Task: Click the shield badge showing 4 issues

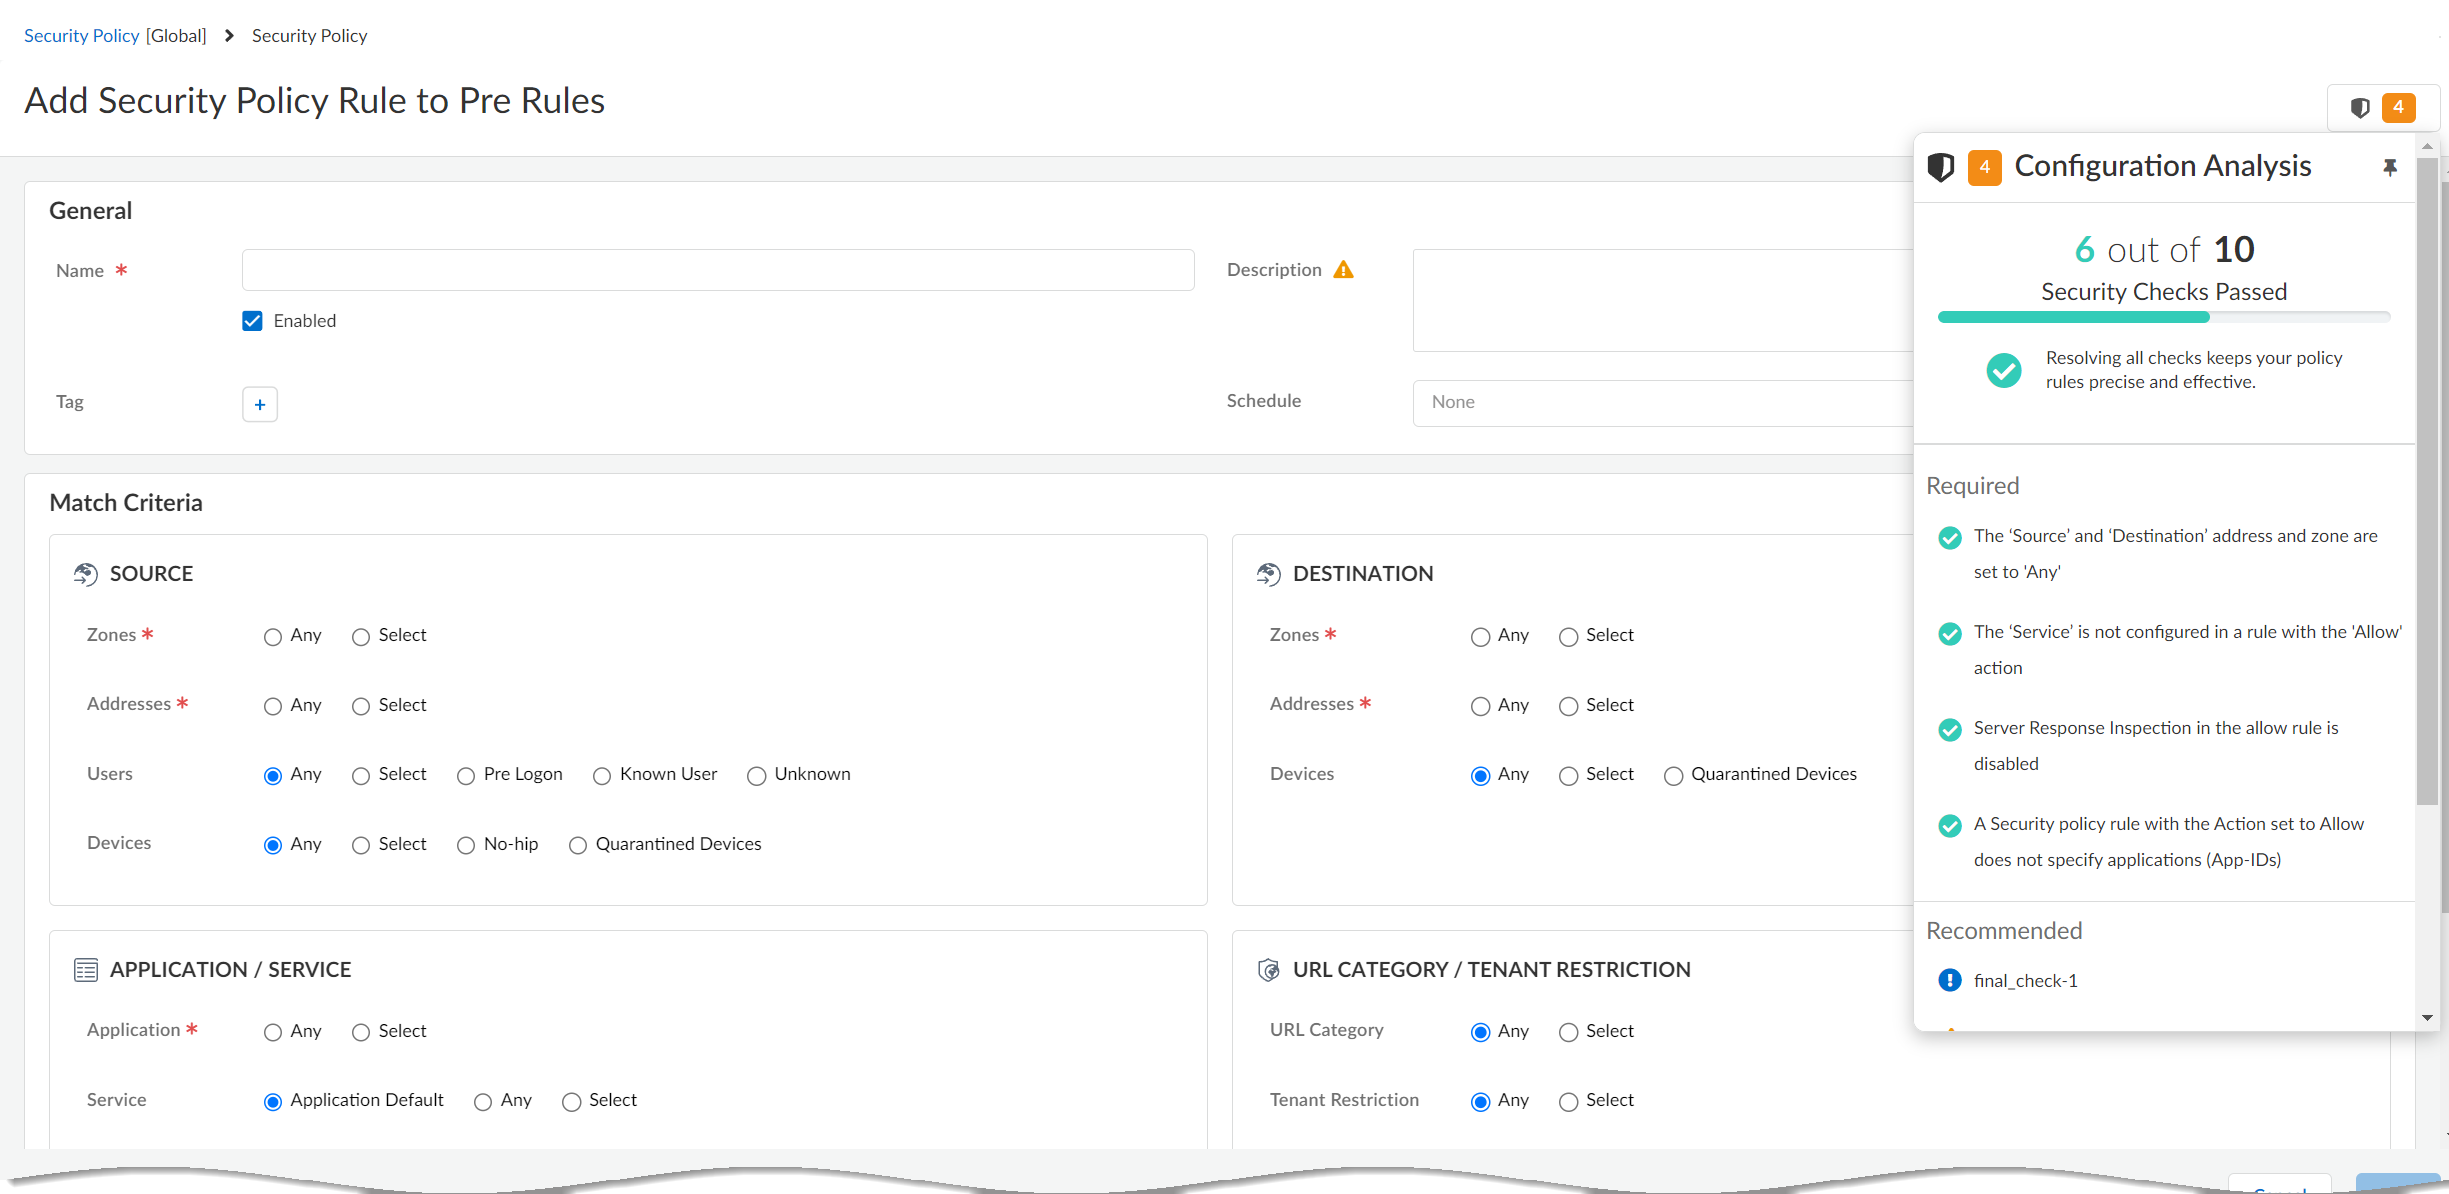Action: (2383, 108)
